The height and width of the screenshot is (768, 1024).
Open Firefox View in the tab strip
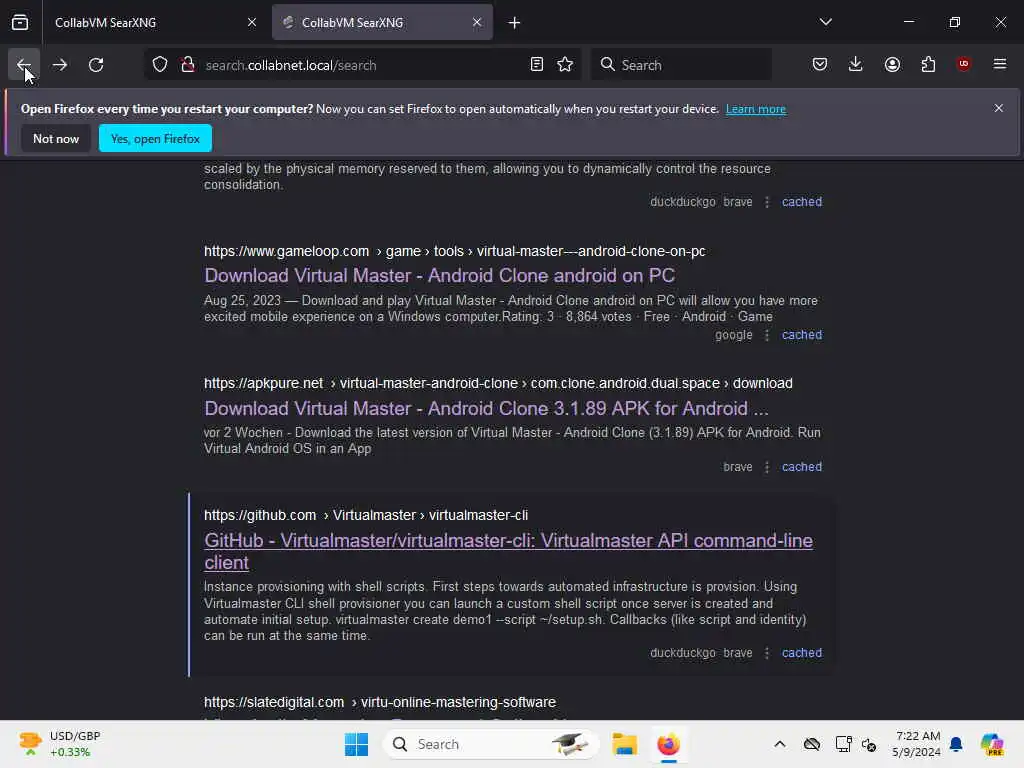(20, 22)
